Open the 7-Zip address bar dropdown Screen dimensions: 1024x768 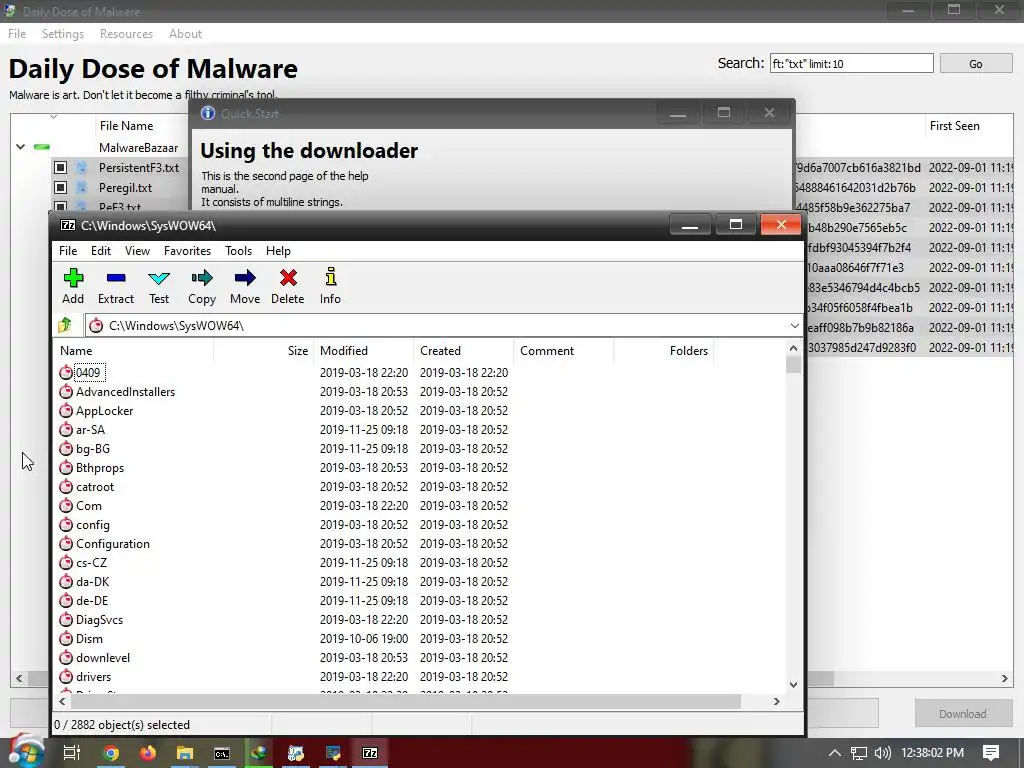coord(794,325)
